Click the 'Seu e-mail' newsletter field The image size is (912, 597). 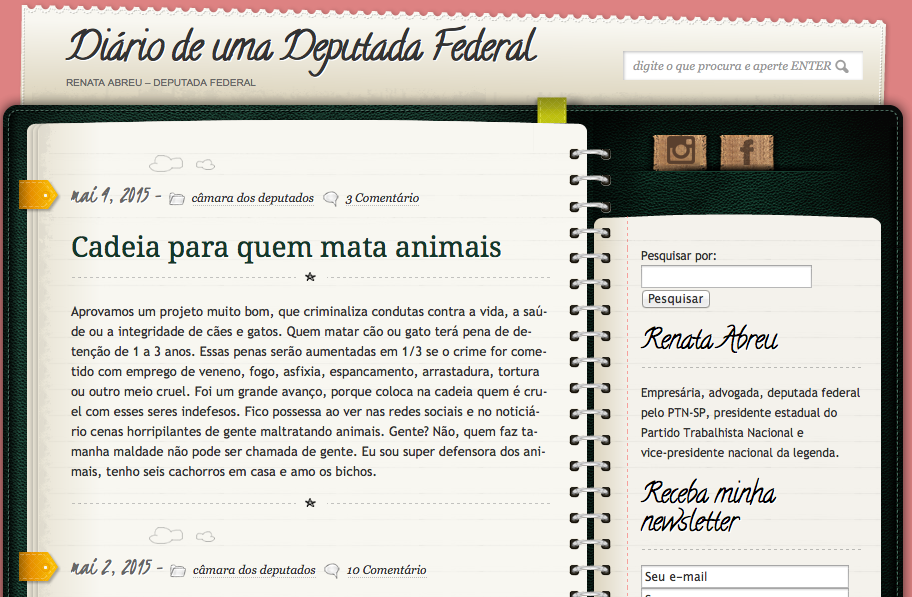point(744,577)
